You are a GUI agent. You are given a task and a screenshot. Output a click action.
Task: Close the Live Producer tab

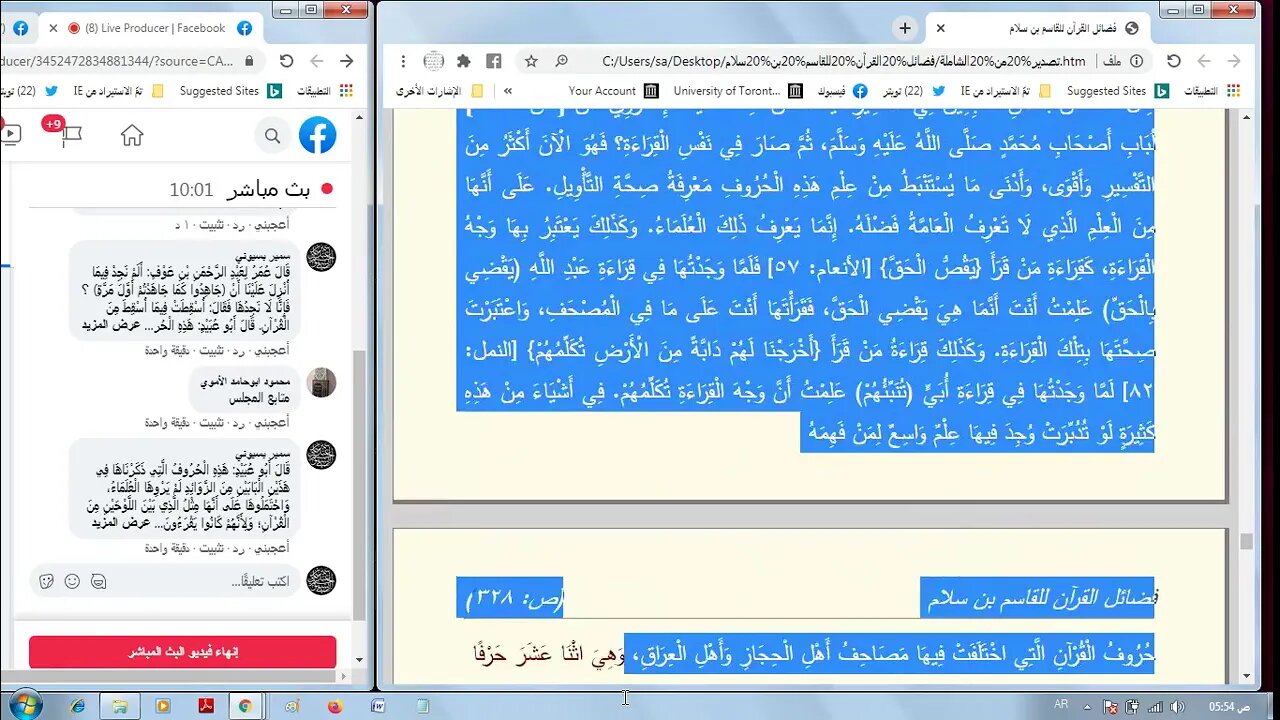(53, 28)
